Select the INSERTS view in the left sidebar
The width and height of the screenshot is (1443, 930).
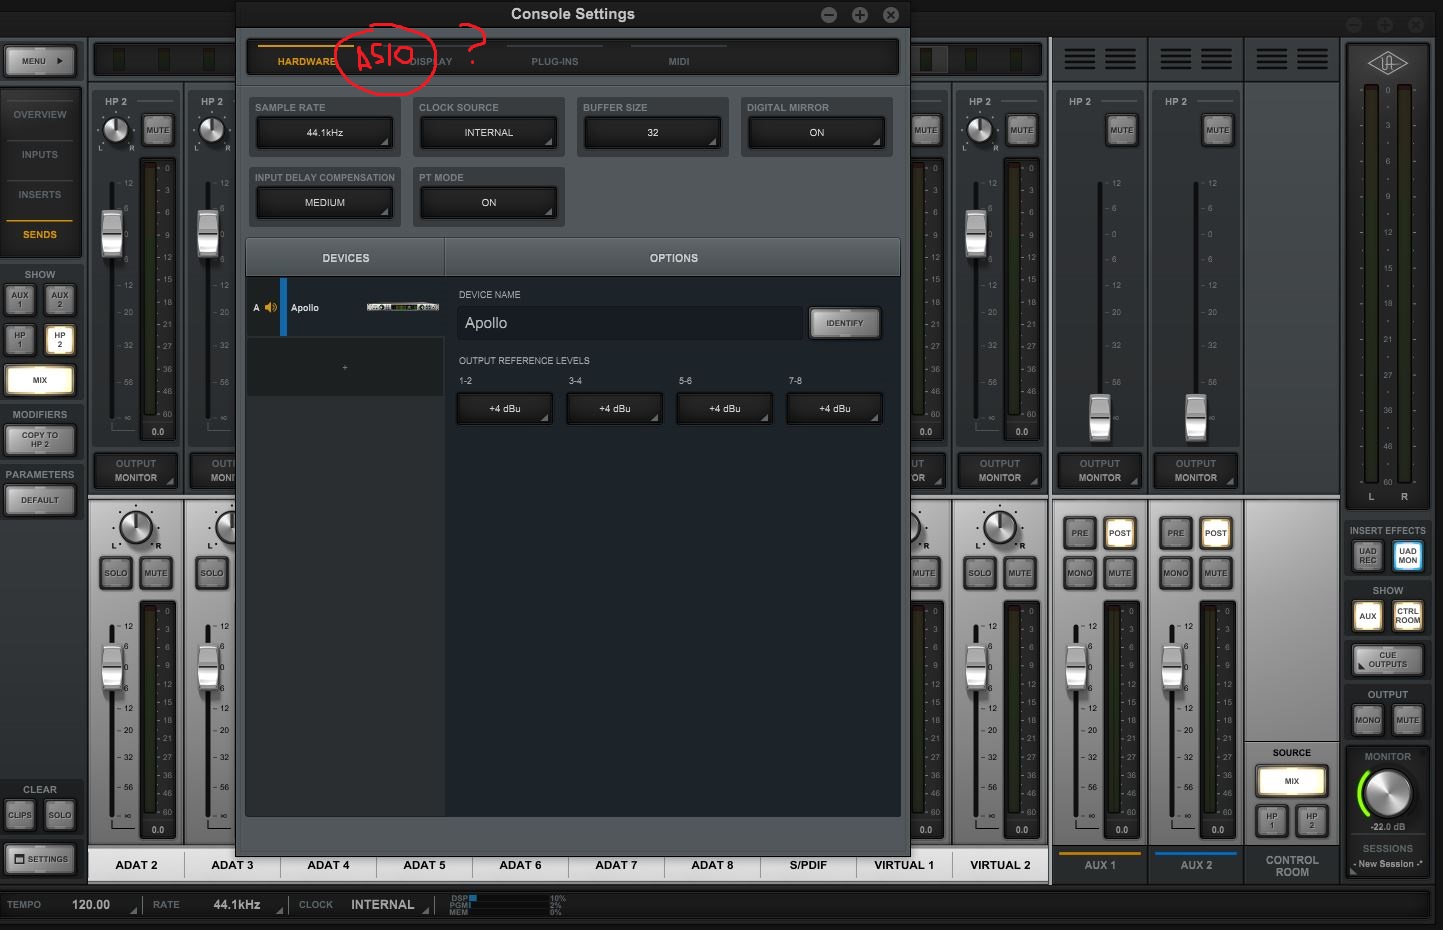pyautogui.click(x=40, y=194)
